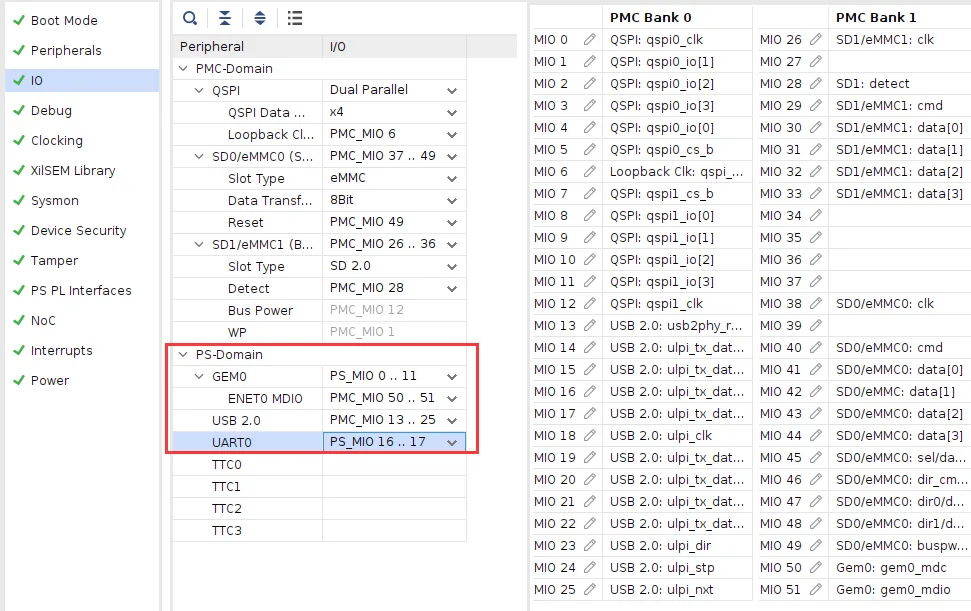Switch to the Clocking page
This screenshot has width=971, height=611.
pos(57,141)
